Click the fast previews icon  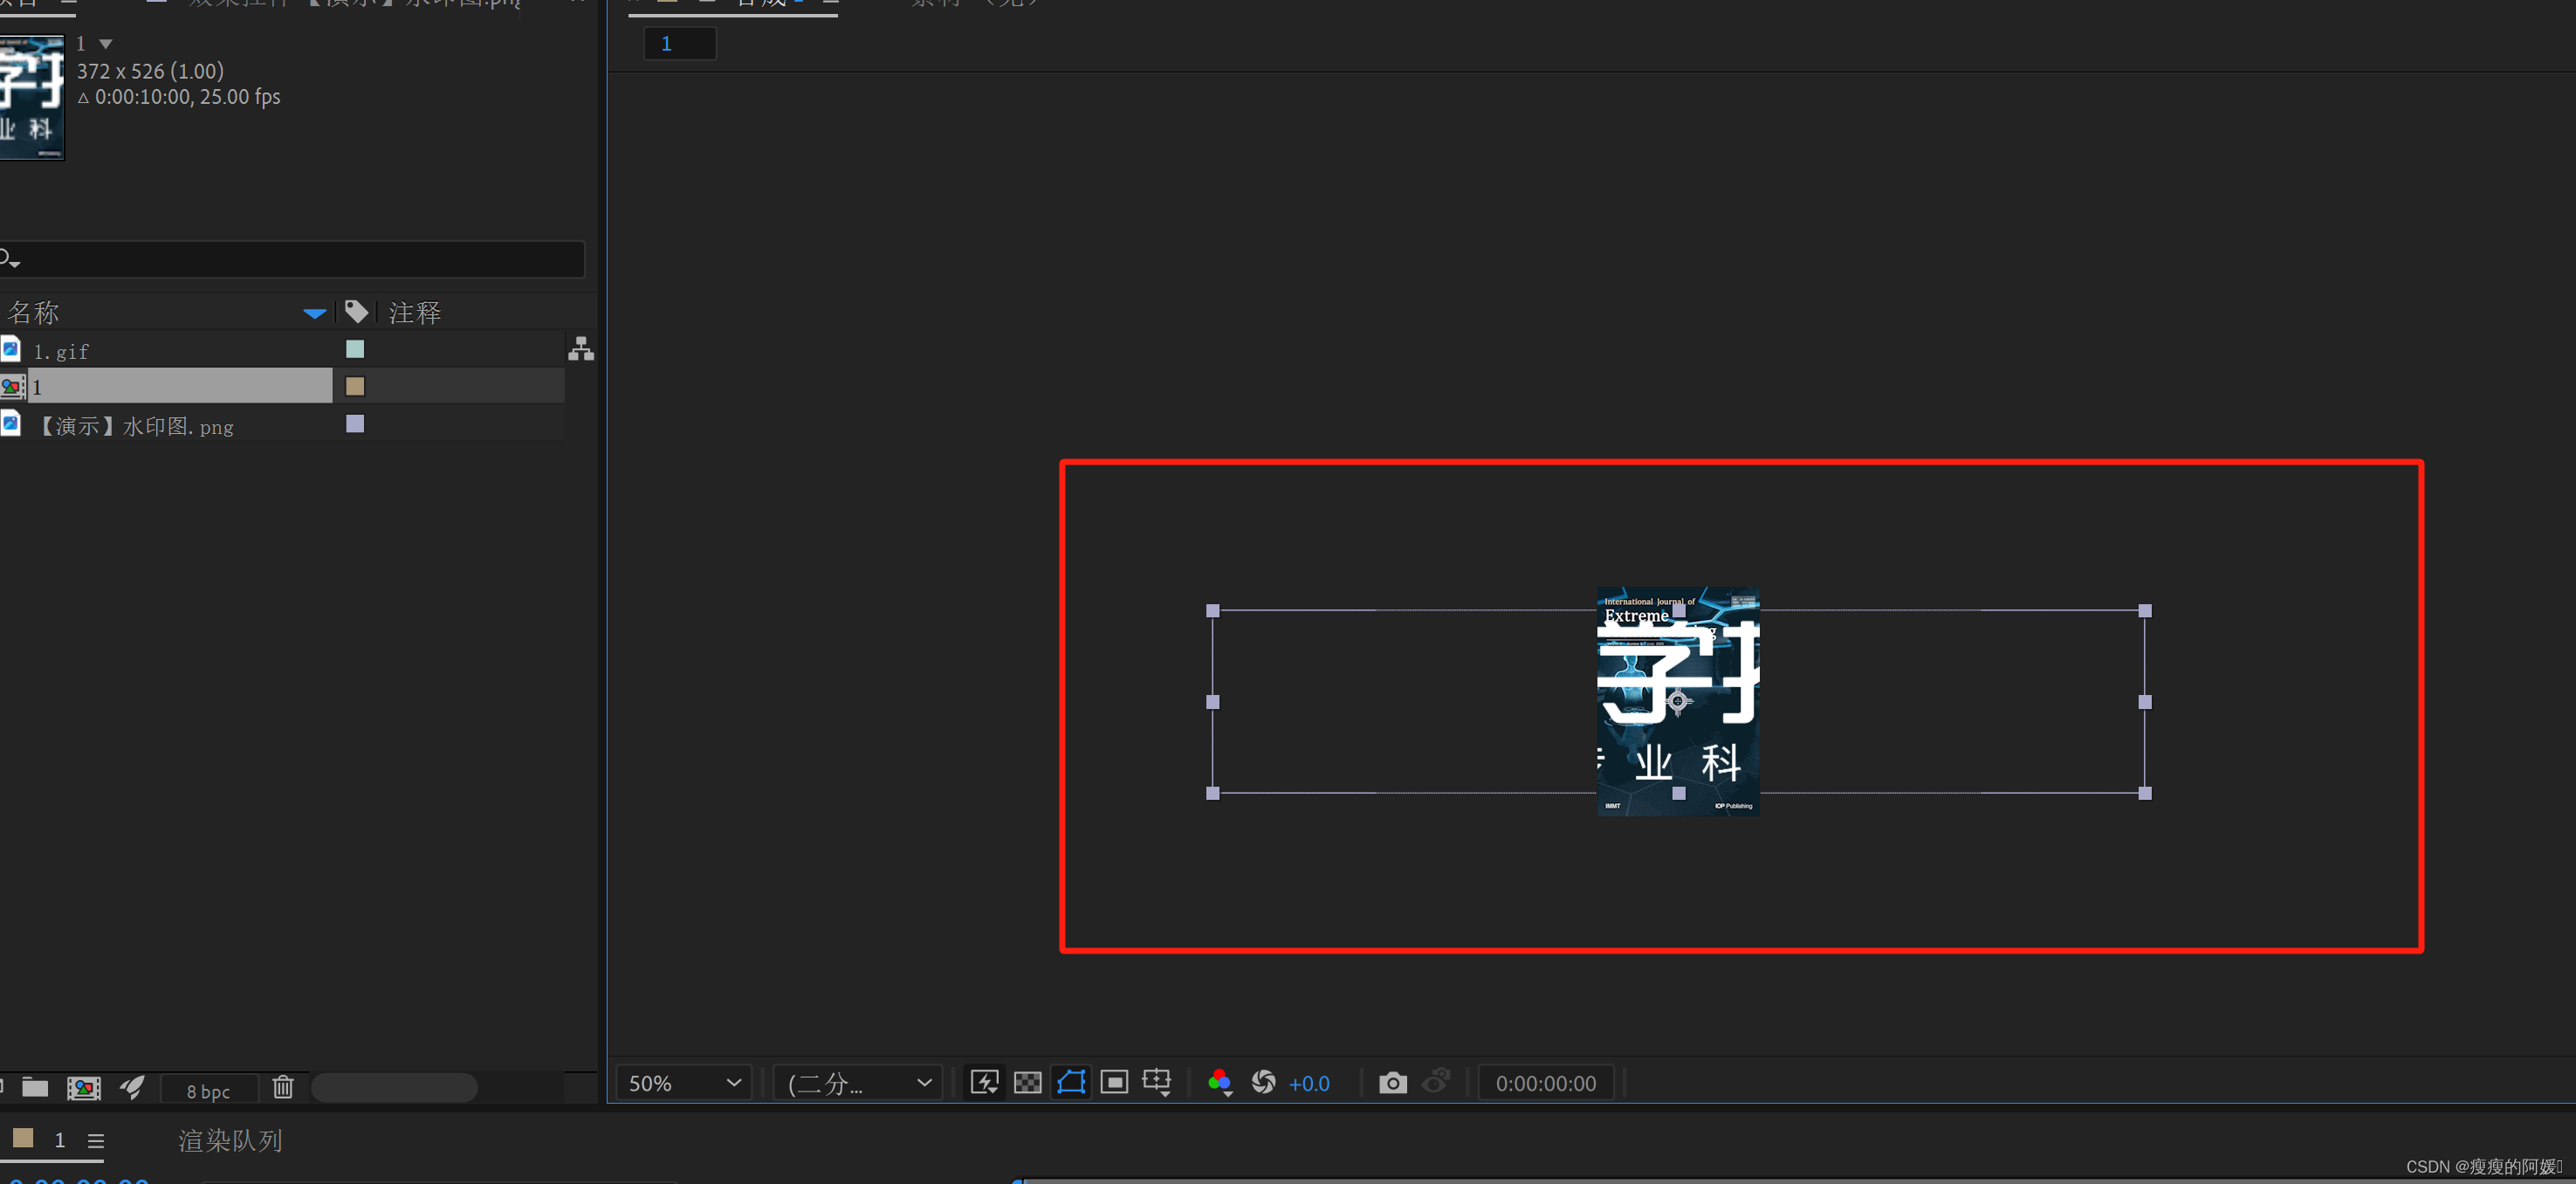[984, 1082]
